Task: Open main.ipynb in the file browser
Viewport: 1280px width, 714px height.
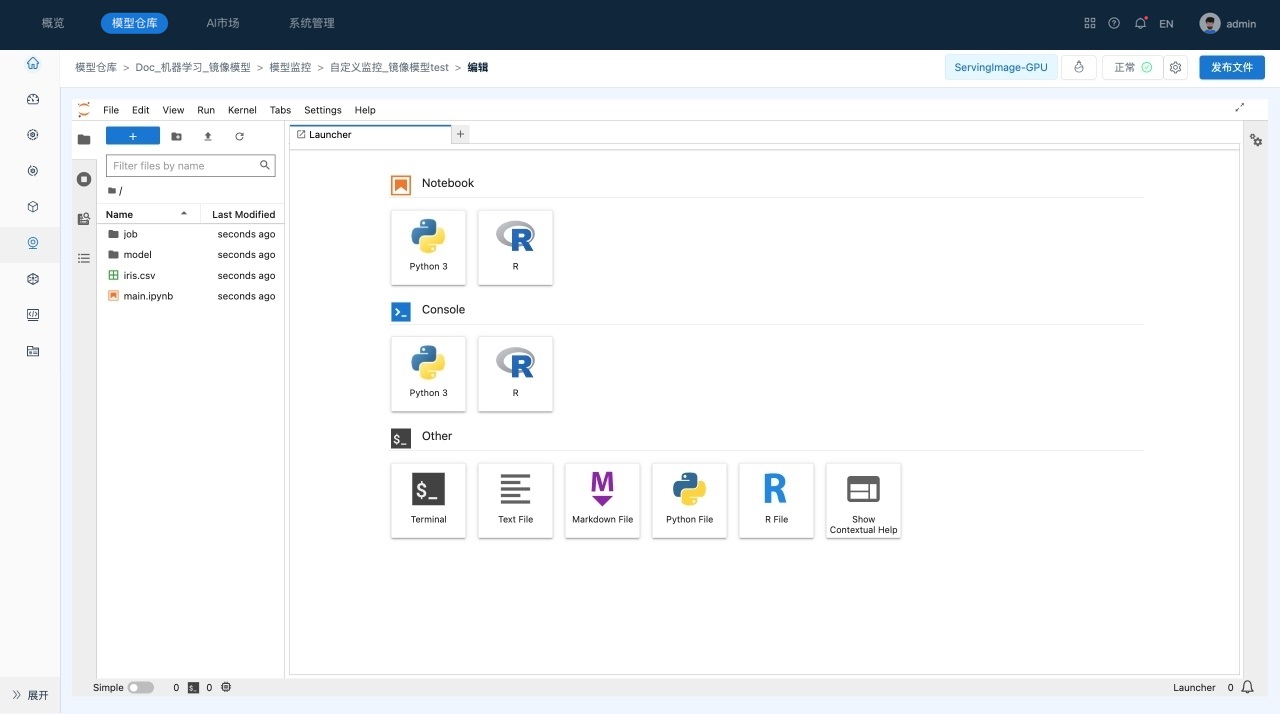Action: tap(148, 296)
